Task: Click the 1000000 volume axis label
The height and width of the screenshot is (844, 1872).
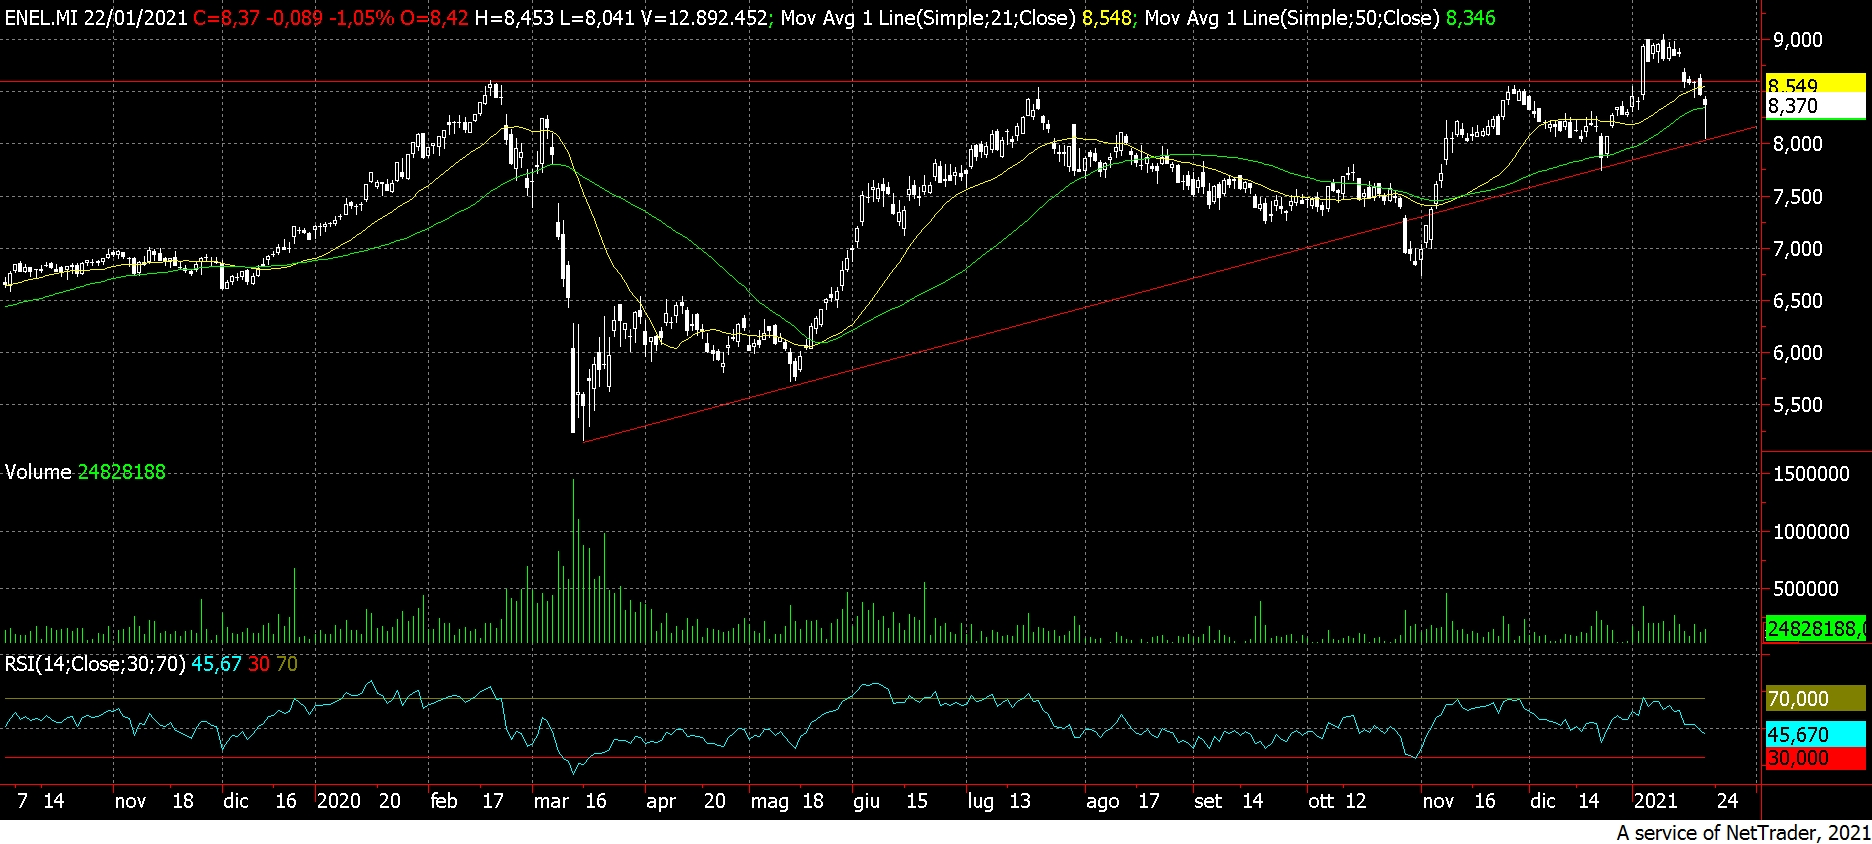Action: coord(1811,532)
